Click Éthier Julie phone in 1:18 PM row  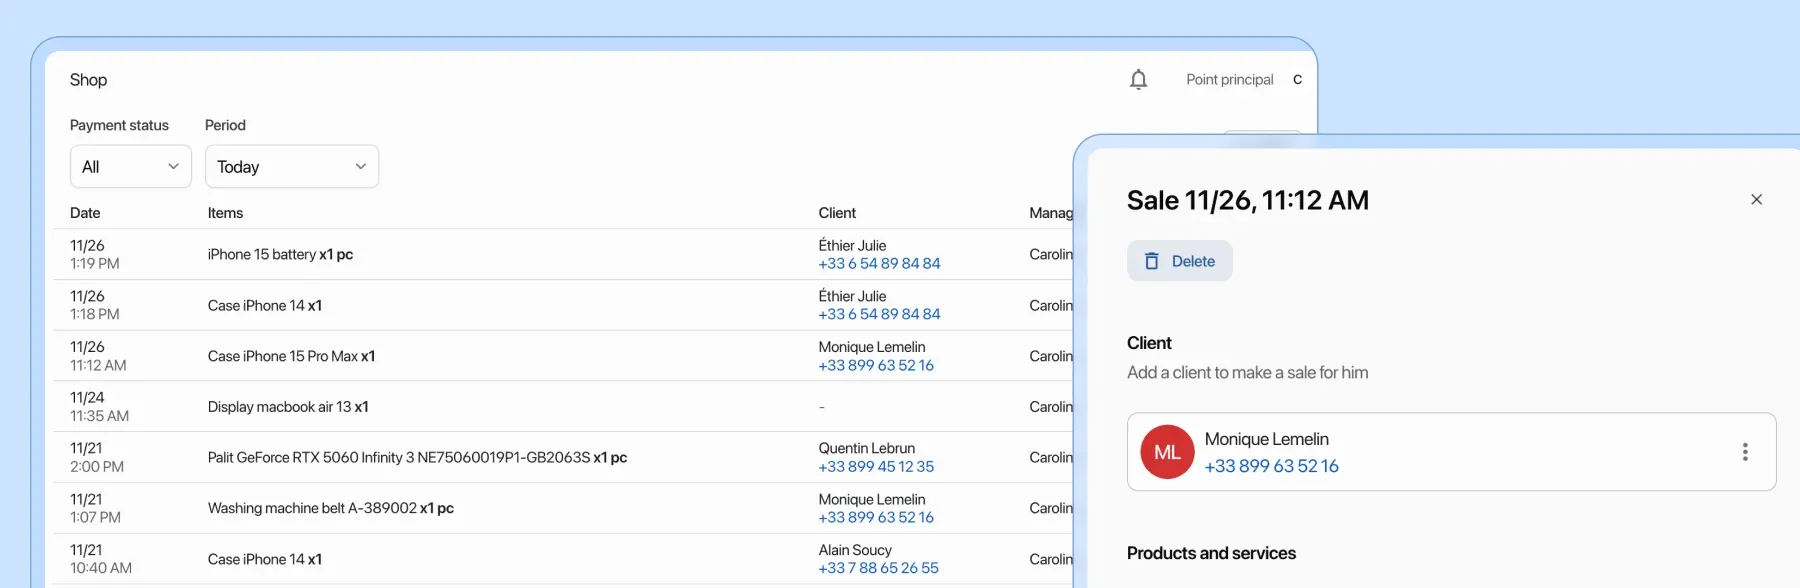pyautogui.click(x=879, y=314)
